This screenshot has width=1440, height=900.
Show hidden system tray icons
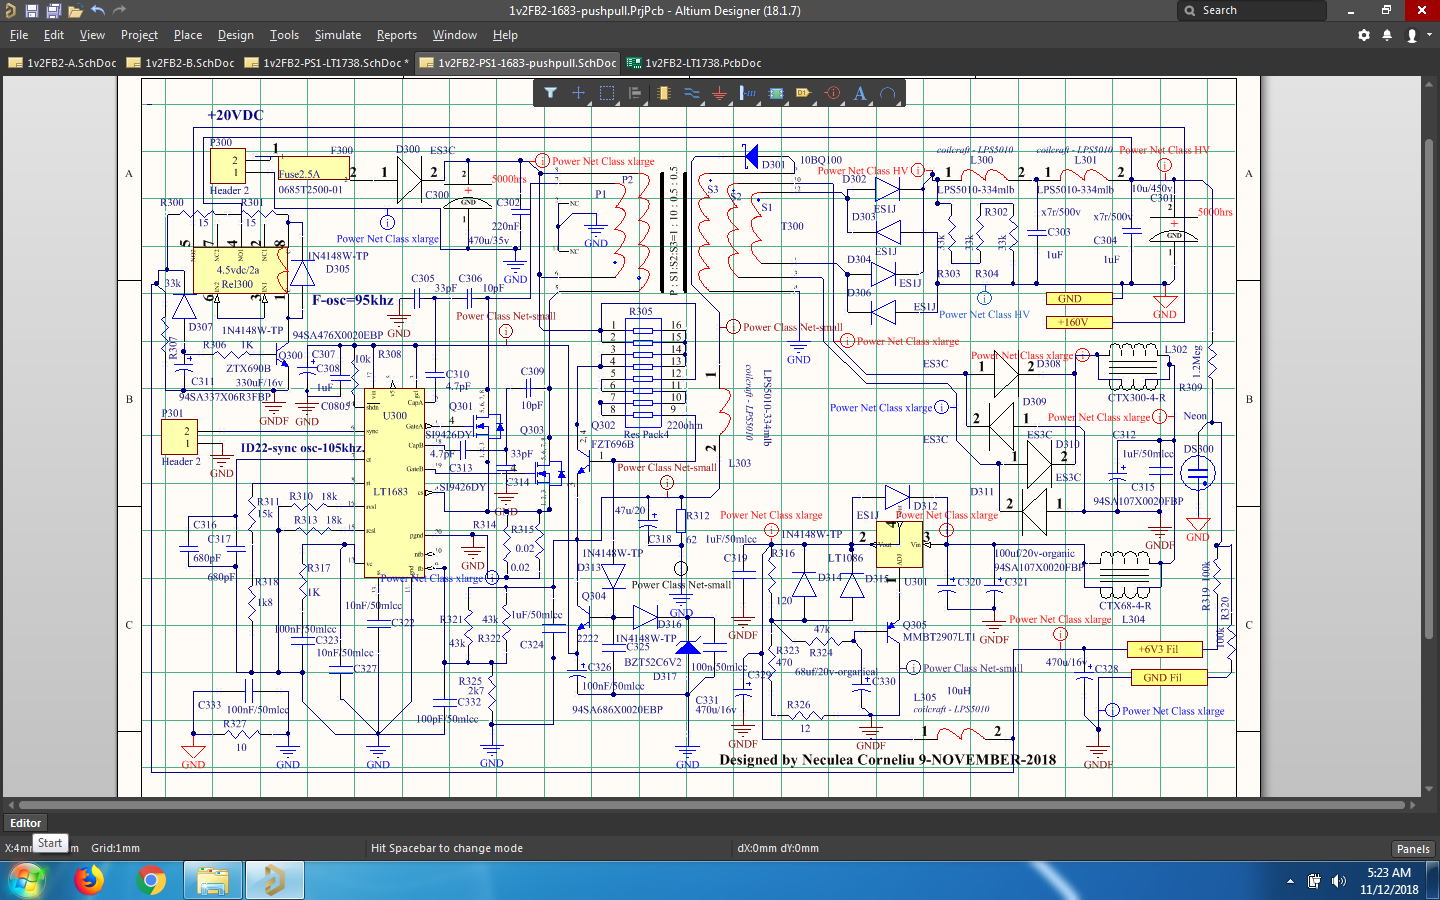(1290, 881)
